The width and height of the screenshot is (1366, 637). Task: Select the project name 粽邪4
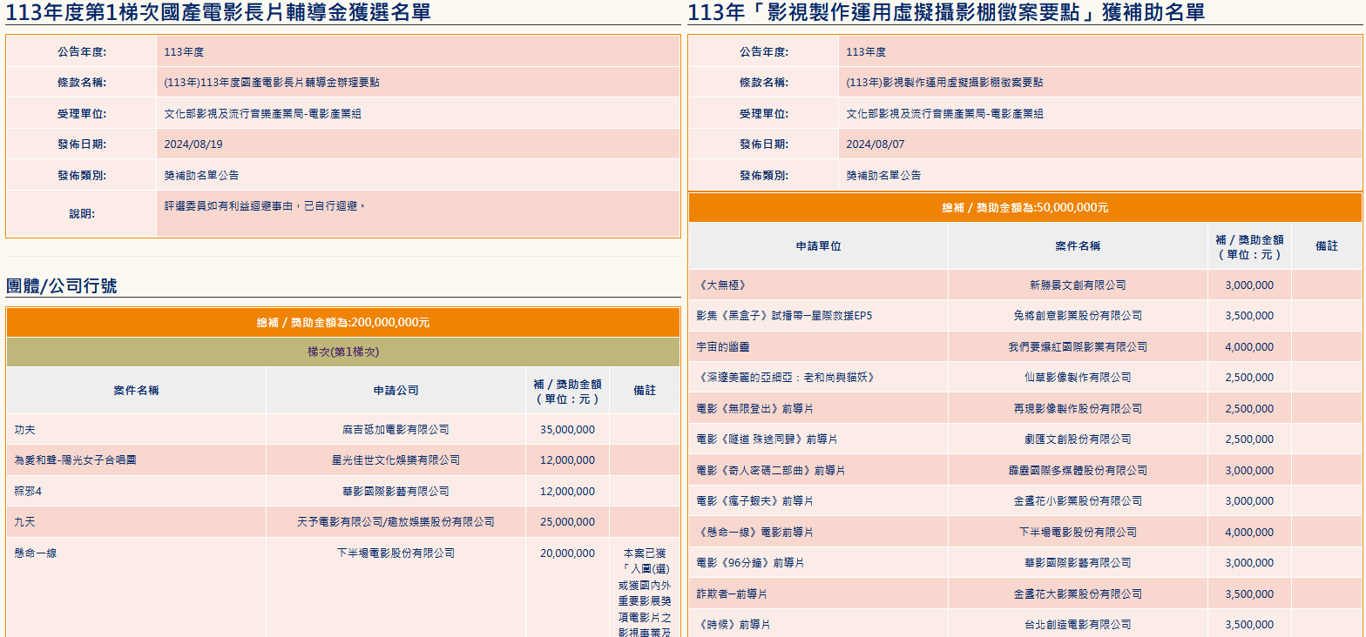point(28,492)
